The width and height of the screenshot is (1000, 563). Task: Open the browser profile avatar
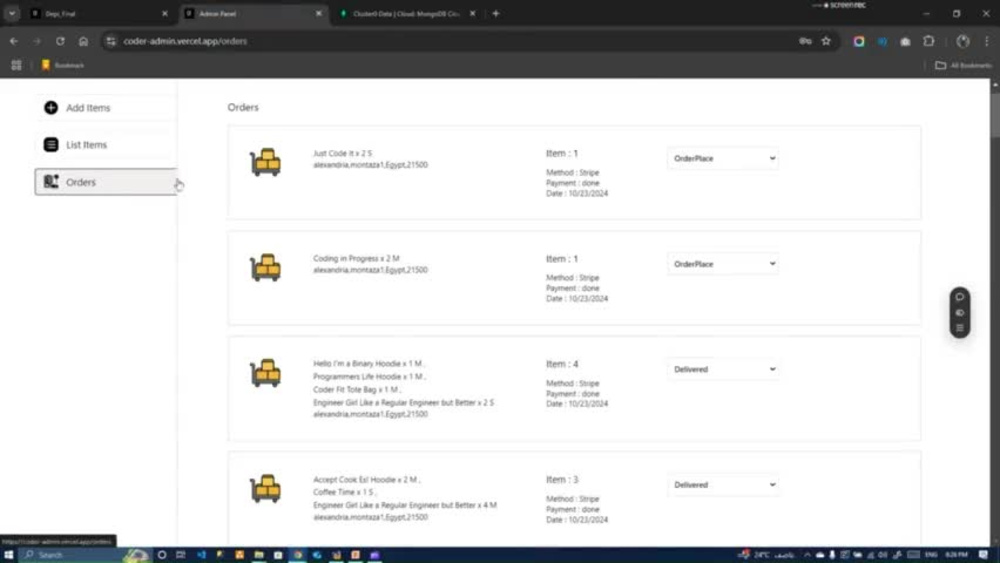click(963, 41)
